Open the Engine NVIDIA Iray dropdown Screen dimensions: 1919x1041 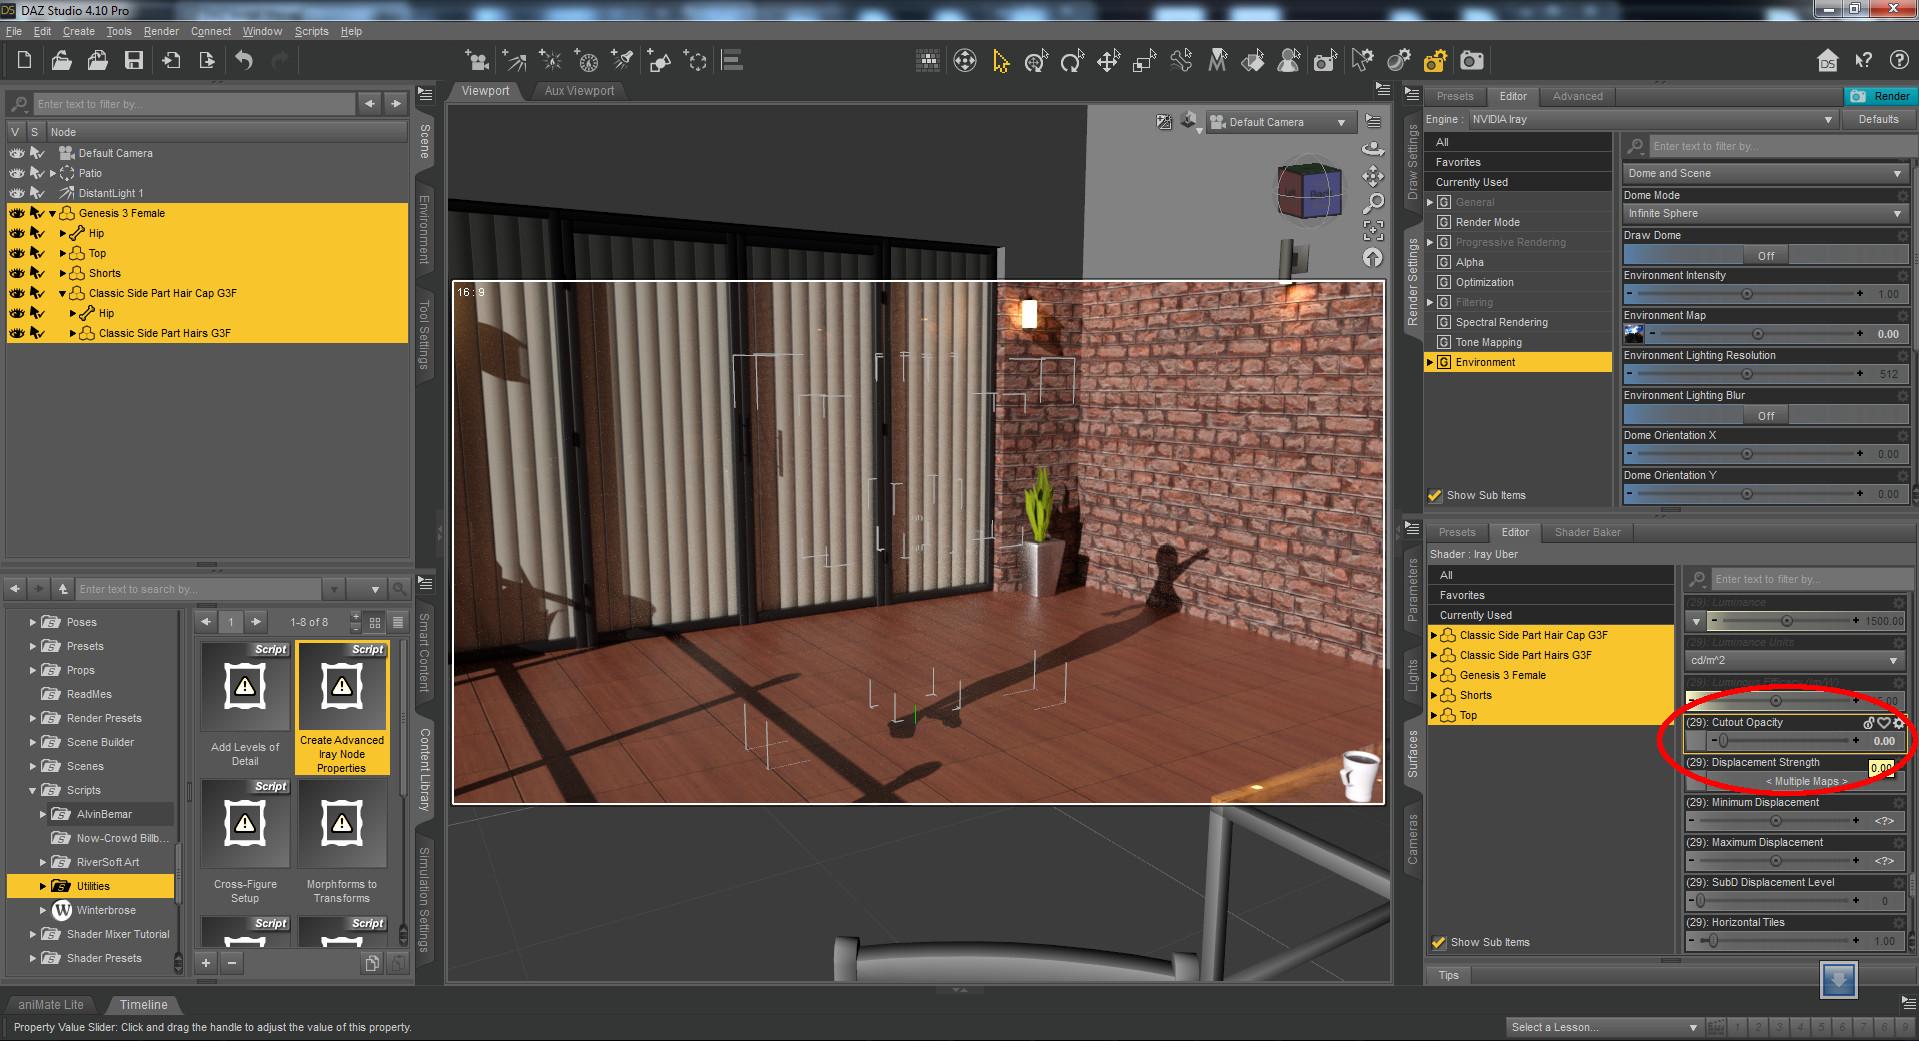click(1653, 119)
